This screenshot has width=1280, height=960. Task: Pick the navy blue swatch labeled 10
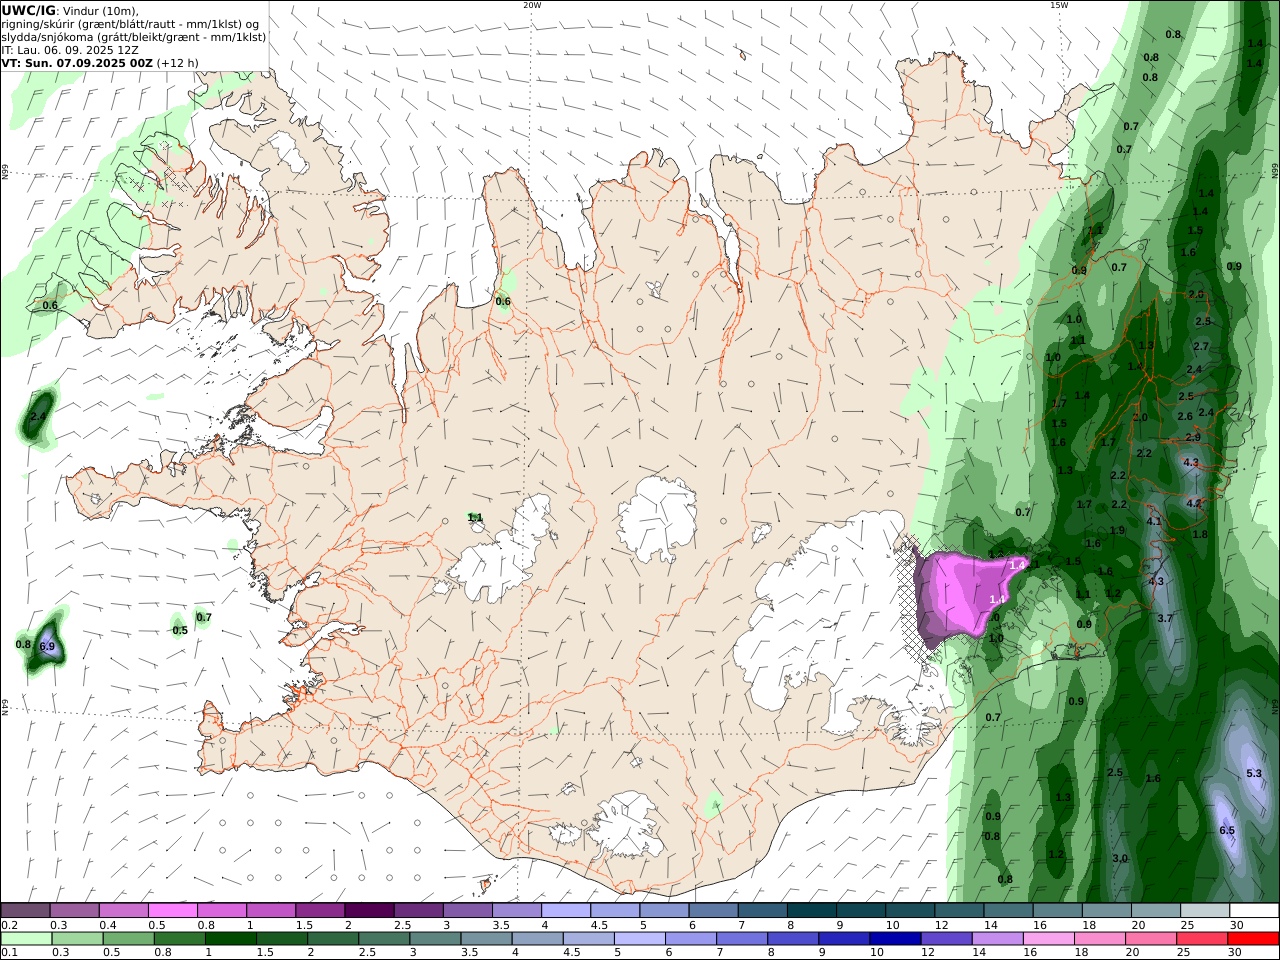pos(893,939)
